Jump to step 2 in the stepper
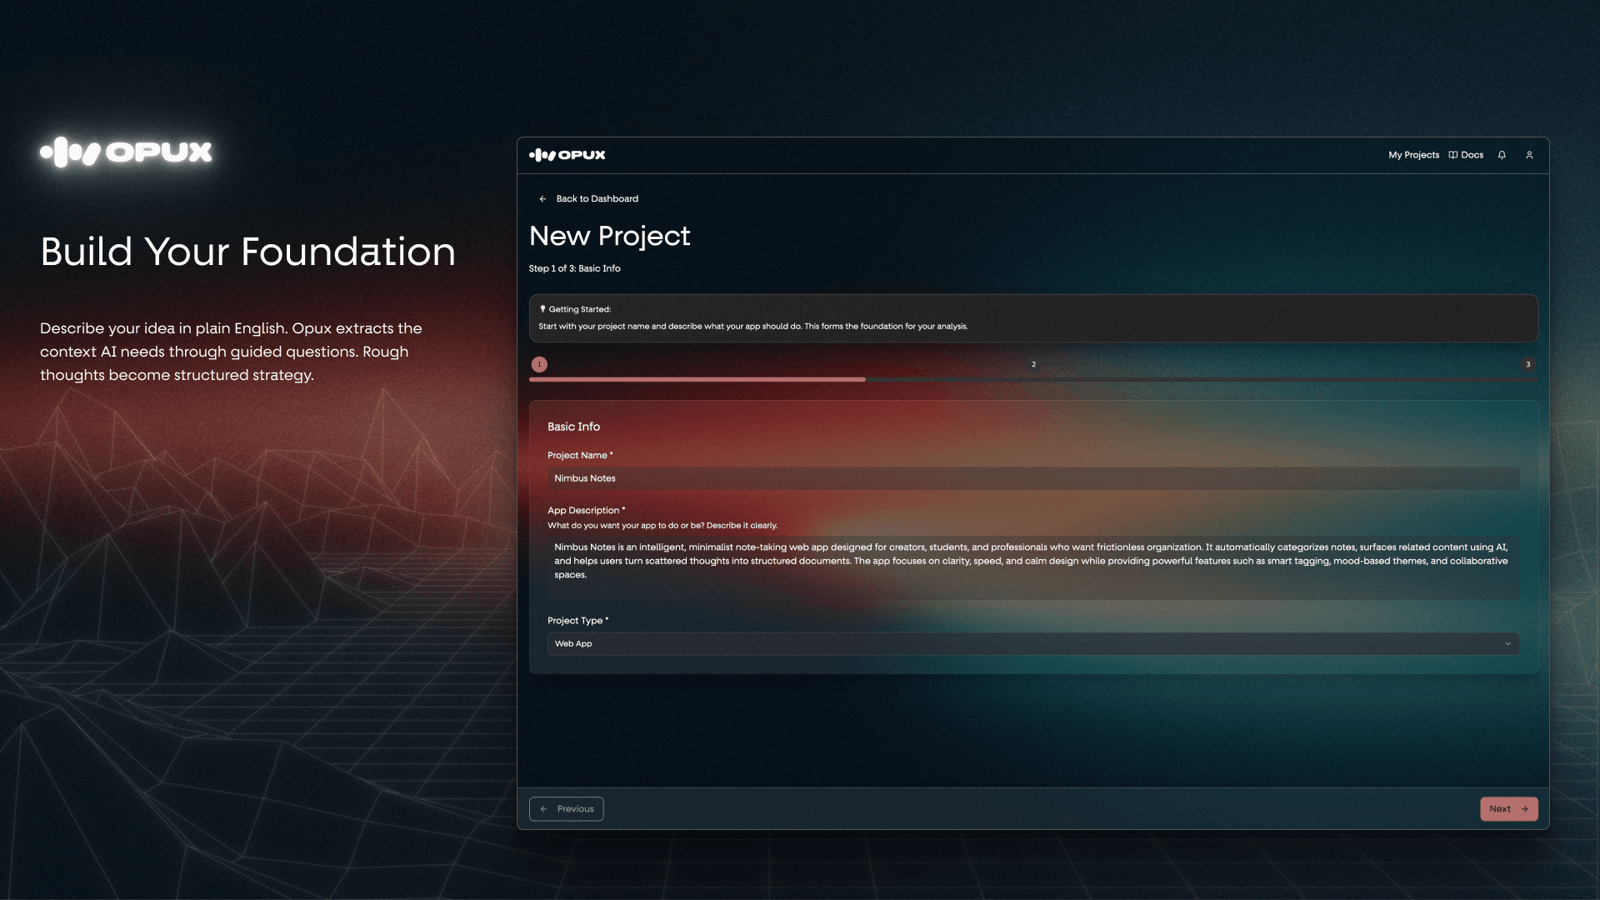 [x=1033, y=364]
